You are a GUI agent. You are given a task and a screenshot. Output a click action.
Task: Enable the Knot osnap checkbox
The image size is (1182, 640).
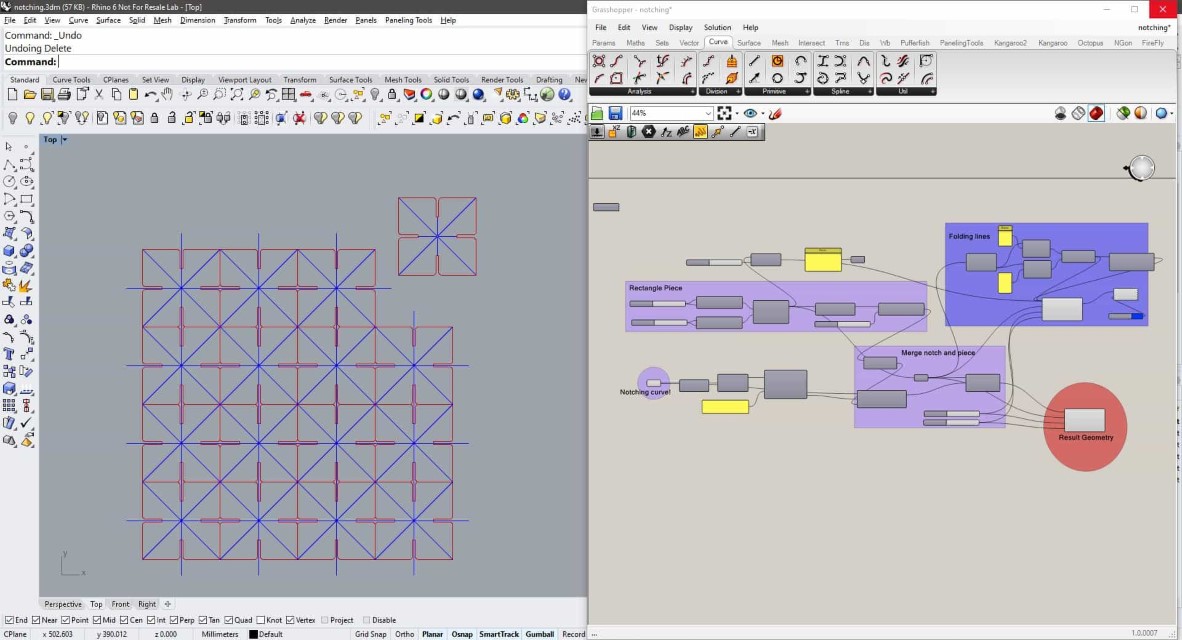click(x=260, y=620)
